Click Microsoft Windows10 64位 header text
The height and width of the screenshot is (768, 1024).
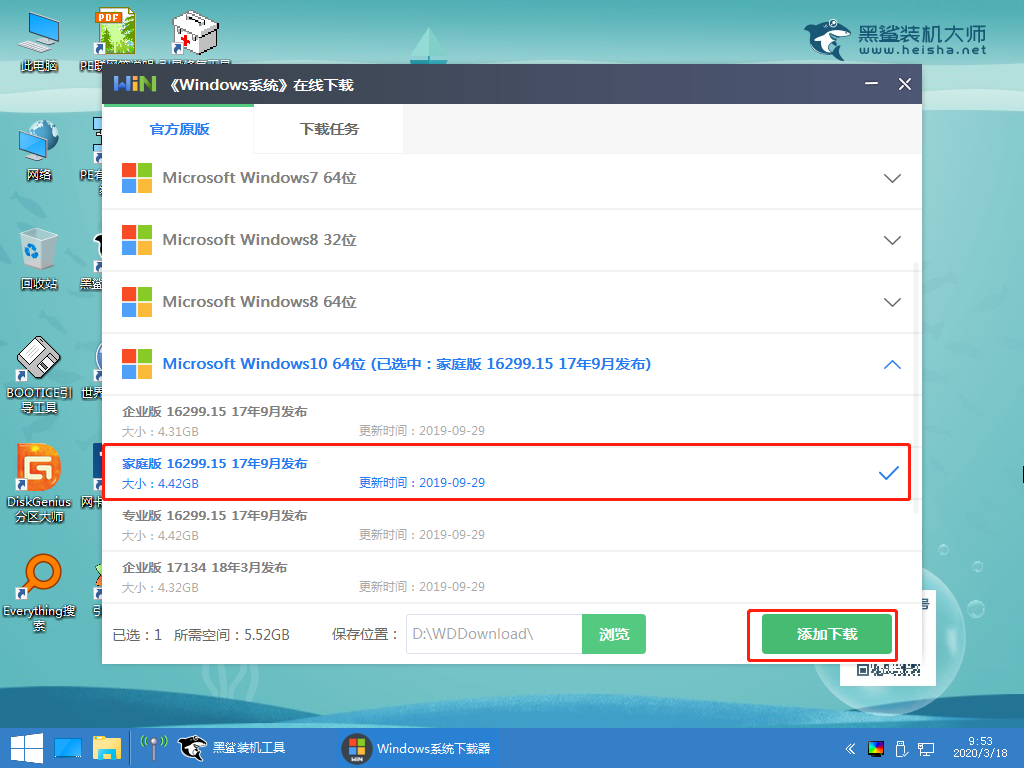coord(406,364)
